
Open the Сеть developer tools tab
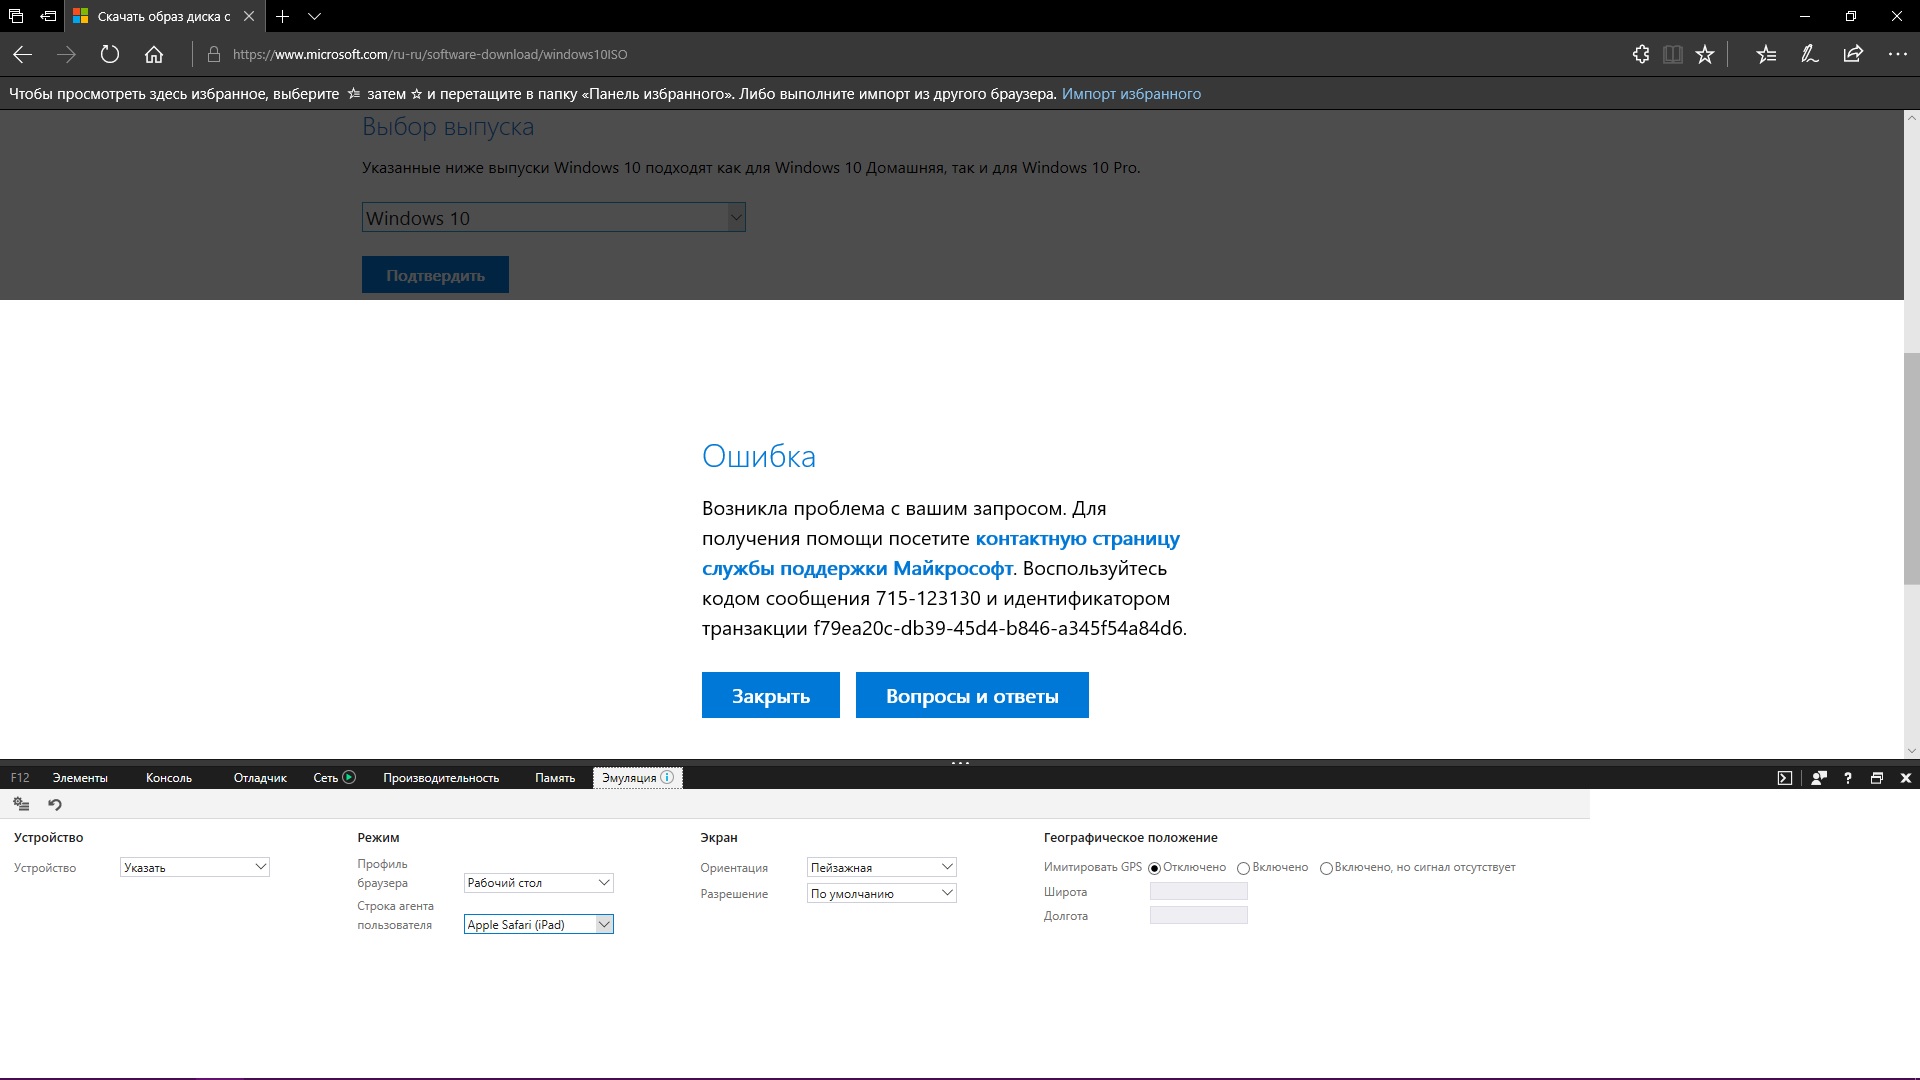[326, 778]
